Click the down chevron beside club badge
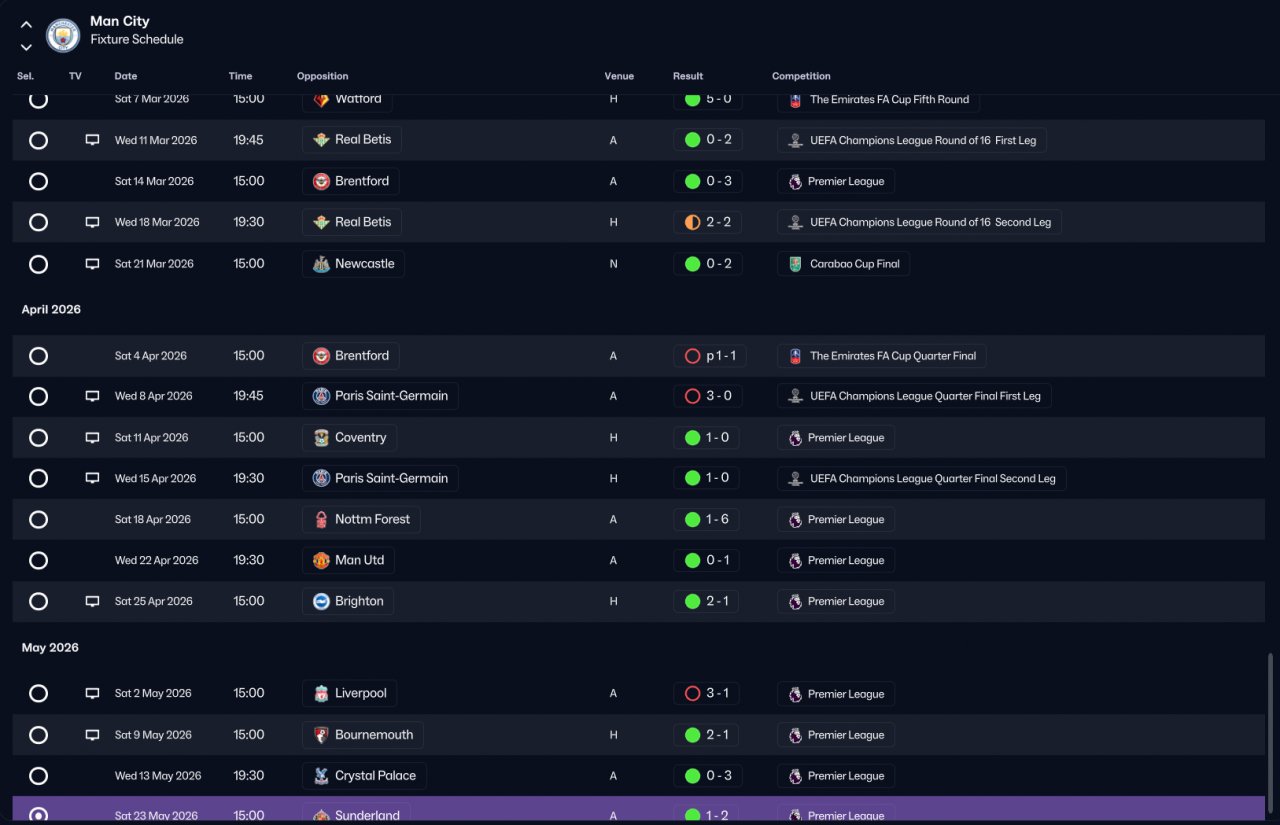The image size is (1280, 825). click(26, 47)
